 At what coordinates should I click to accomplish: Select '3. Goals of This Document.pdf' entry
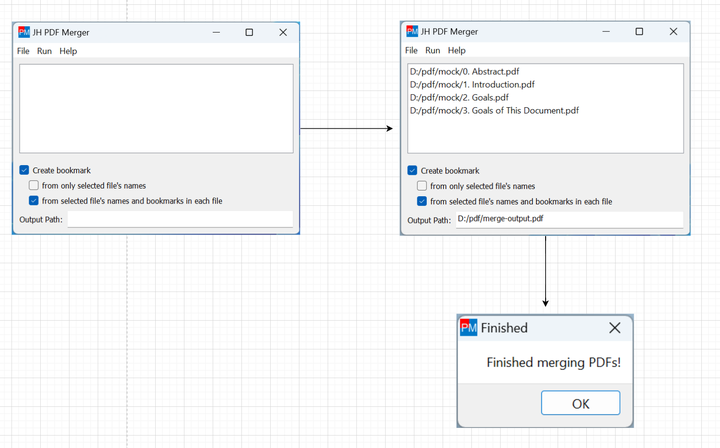coord(494,110)
